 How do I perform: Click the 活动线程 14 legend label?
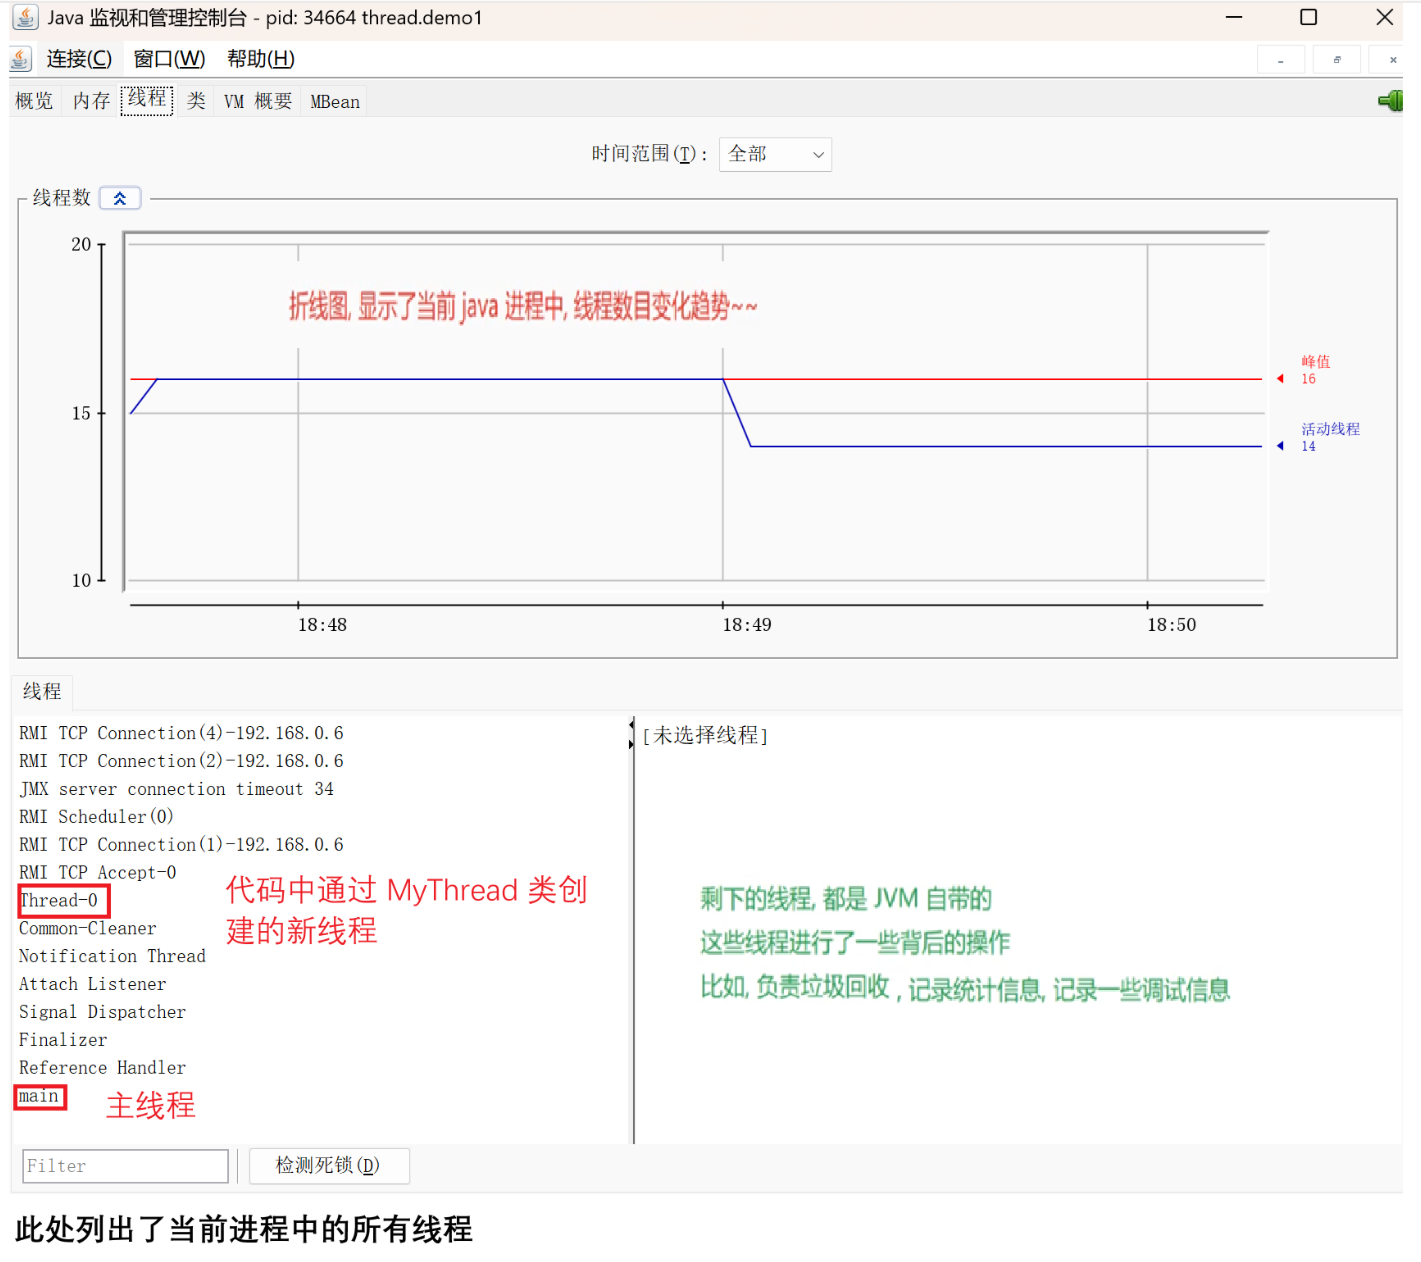[x=1330, y=437]
